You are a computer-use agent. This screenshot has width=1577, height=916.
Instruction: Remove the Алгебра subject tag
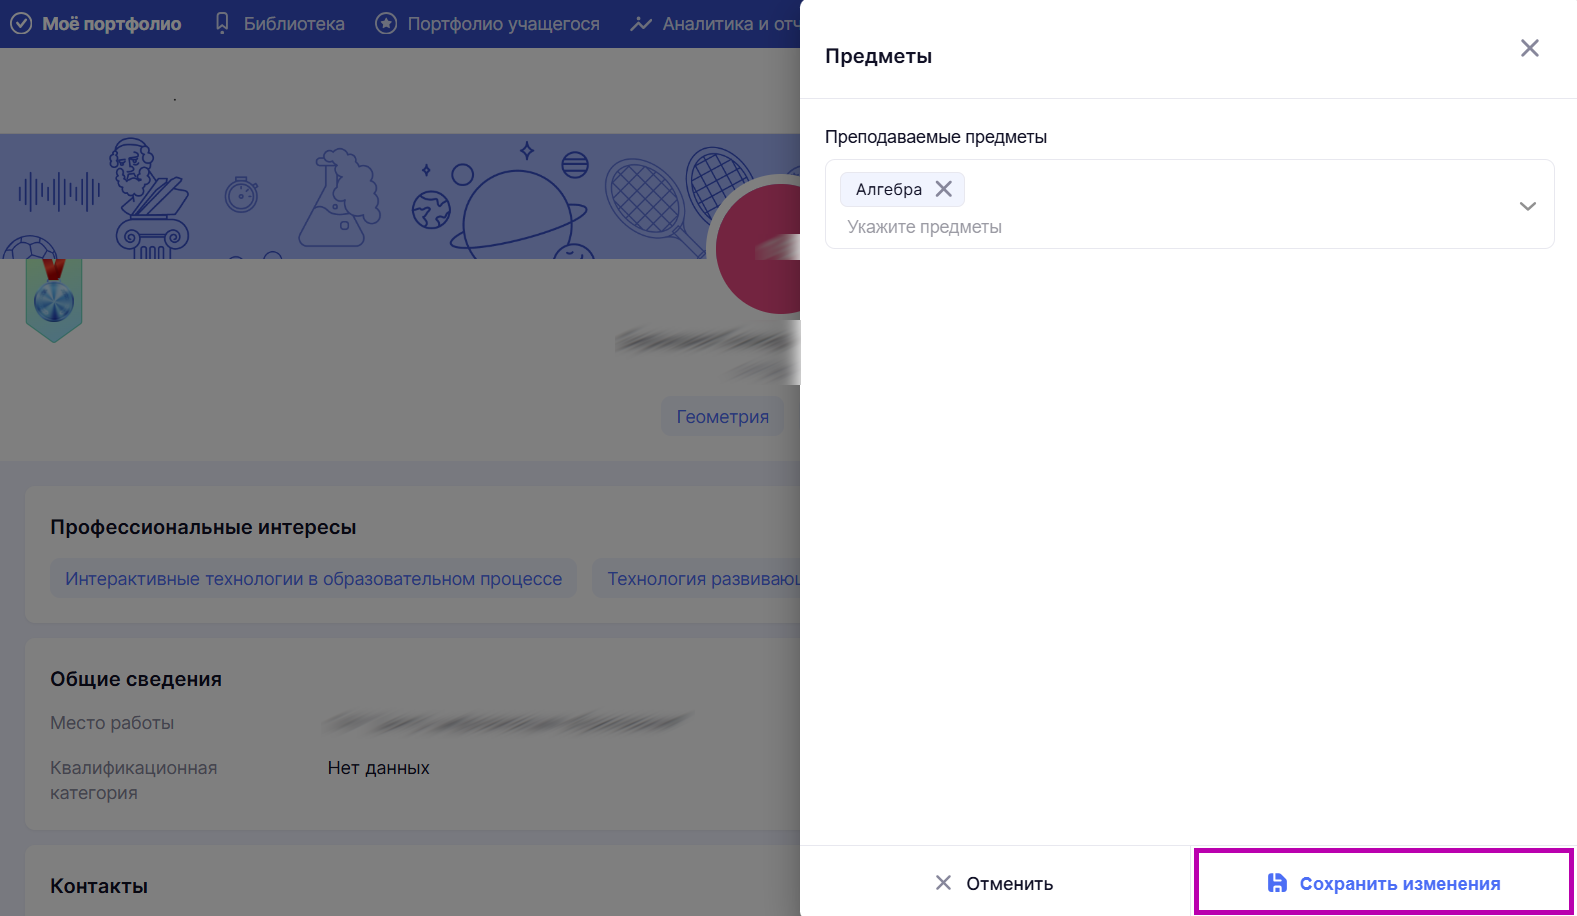tap(943, 189)
